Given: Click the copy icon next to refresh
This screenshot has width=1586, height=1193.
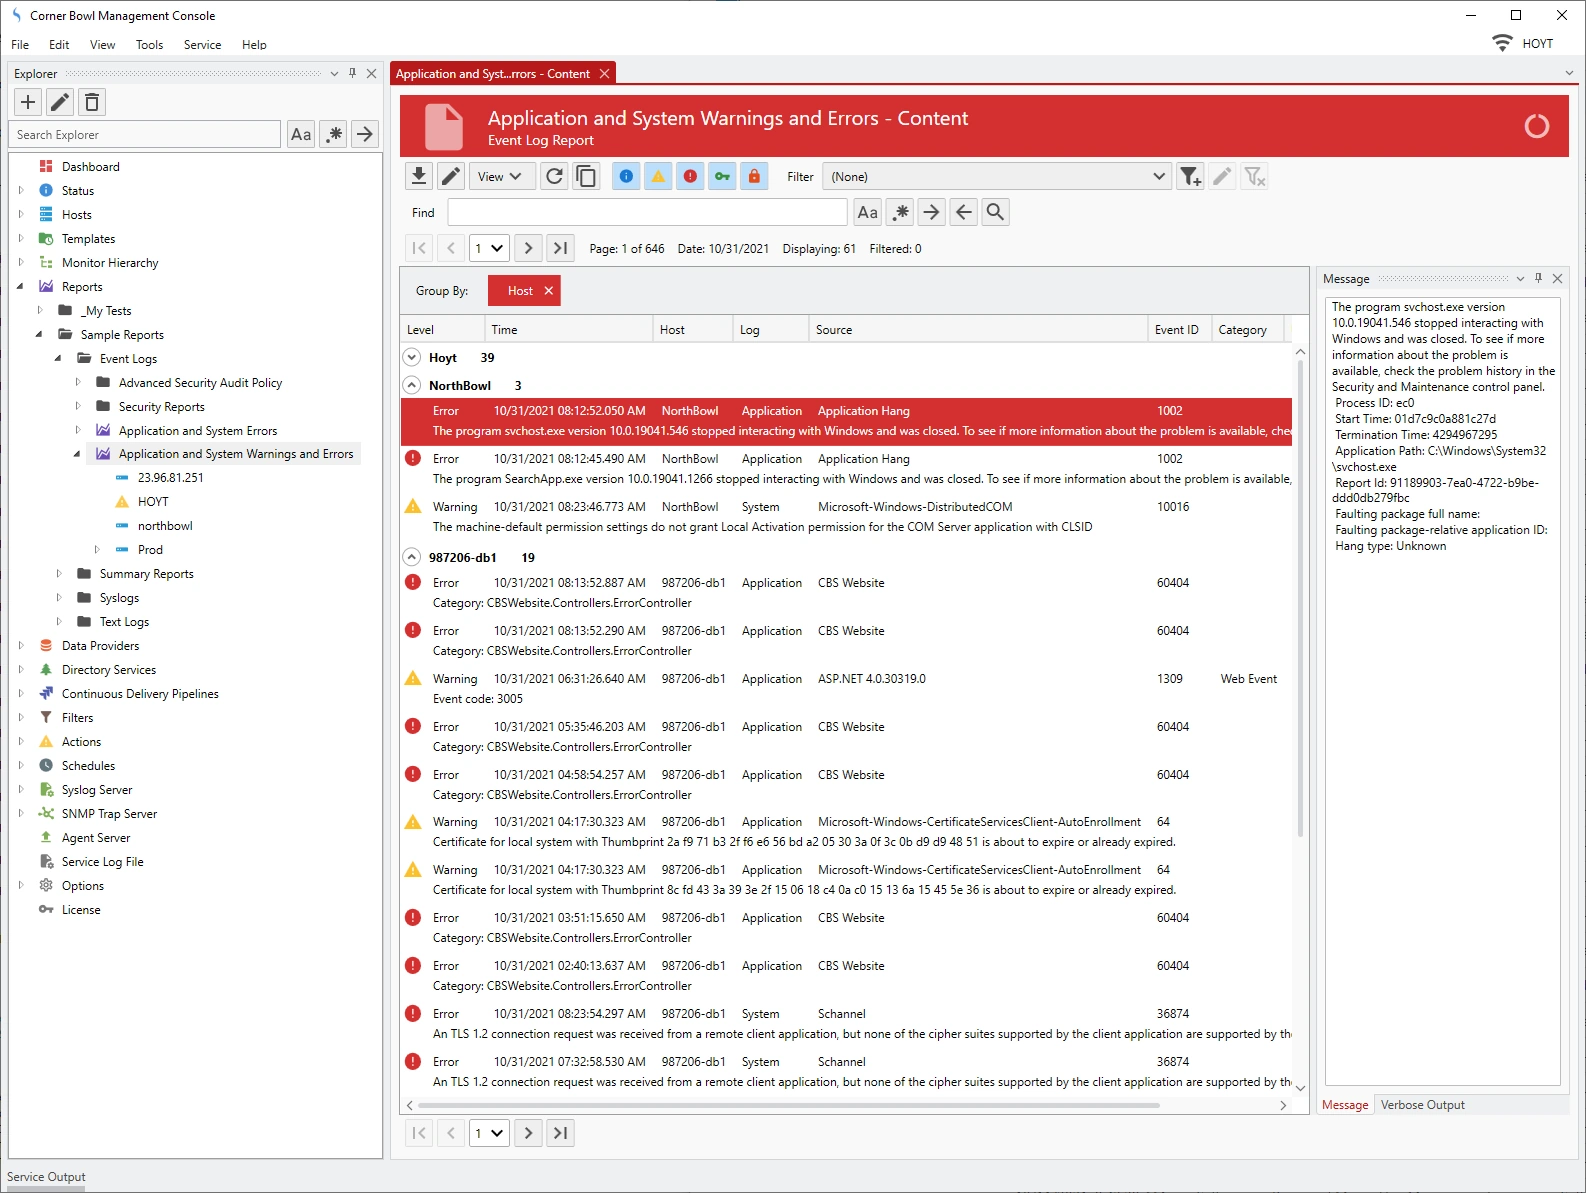Looking at the screenshot, I should click(586, 177).
